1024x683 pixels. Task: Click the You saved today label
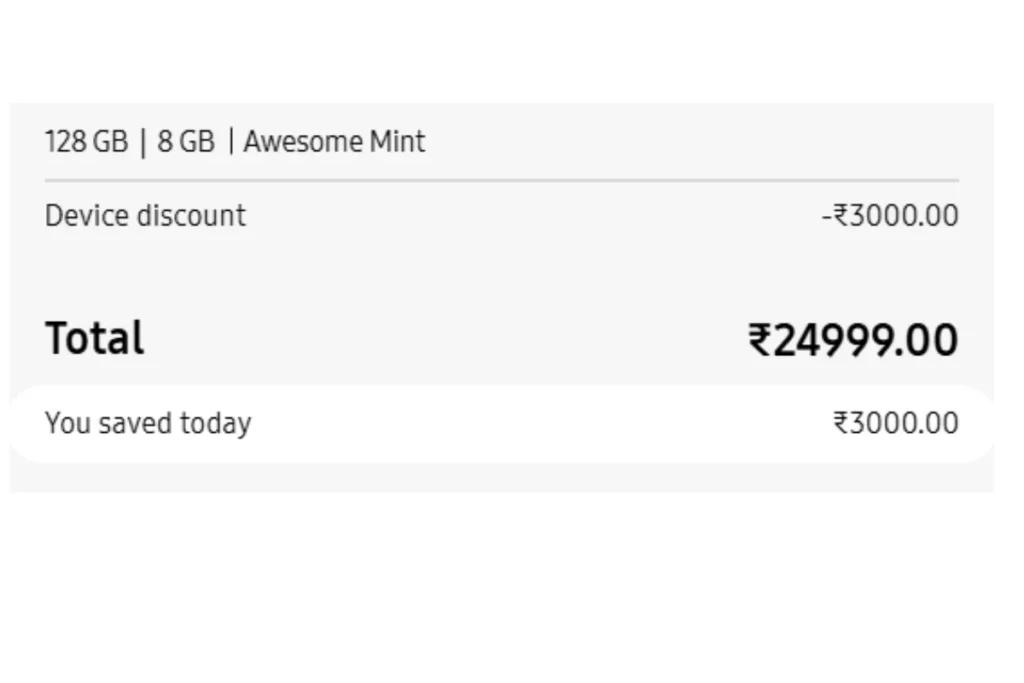coord(148,423)
